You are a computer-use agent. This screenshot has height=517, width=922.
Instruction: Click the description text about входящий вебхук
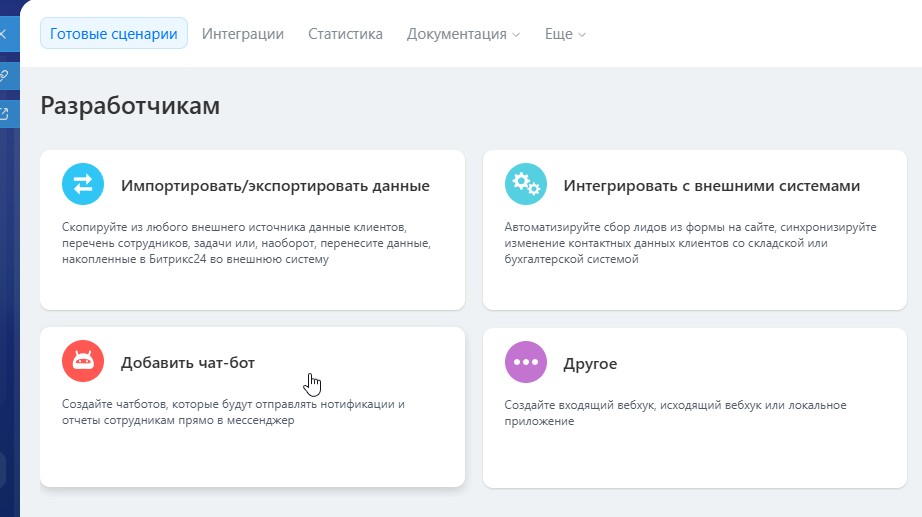click(675, 413)
